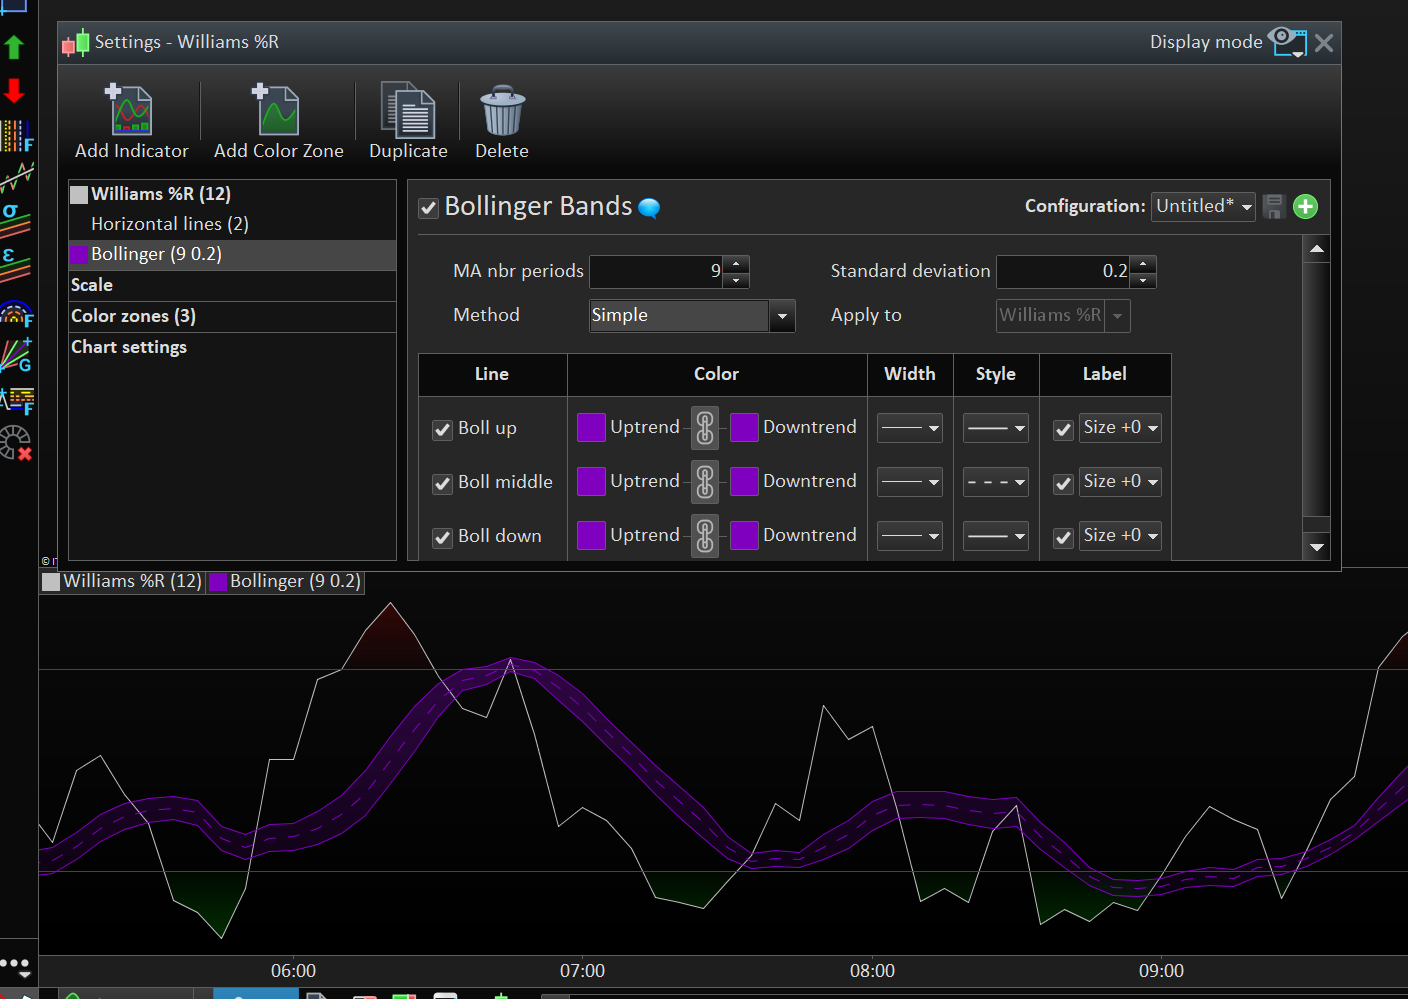Expand the Configuration Untitled dropdown
This screenshot has height=999, width=1408.
[1246, 207]
